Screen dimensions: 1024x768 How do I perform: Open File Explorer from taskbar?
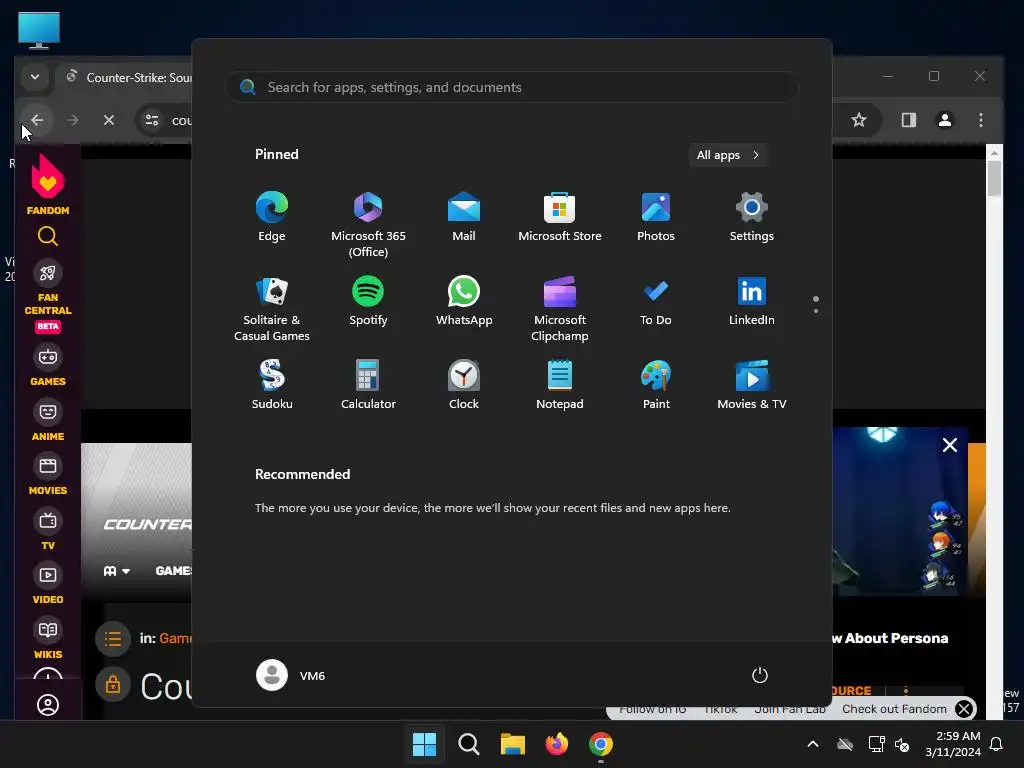[513, 744]
